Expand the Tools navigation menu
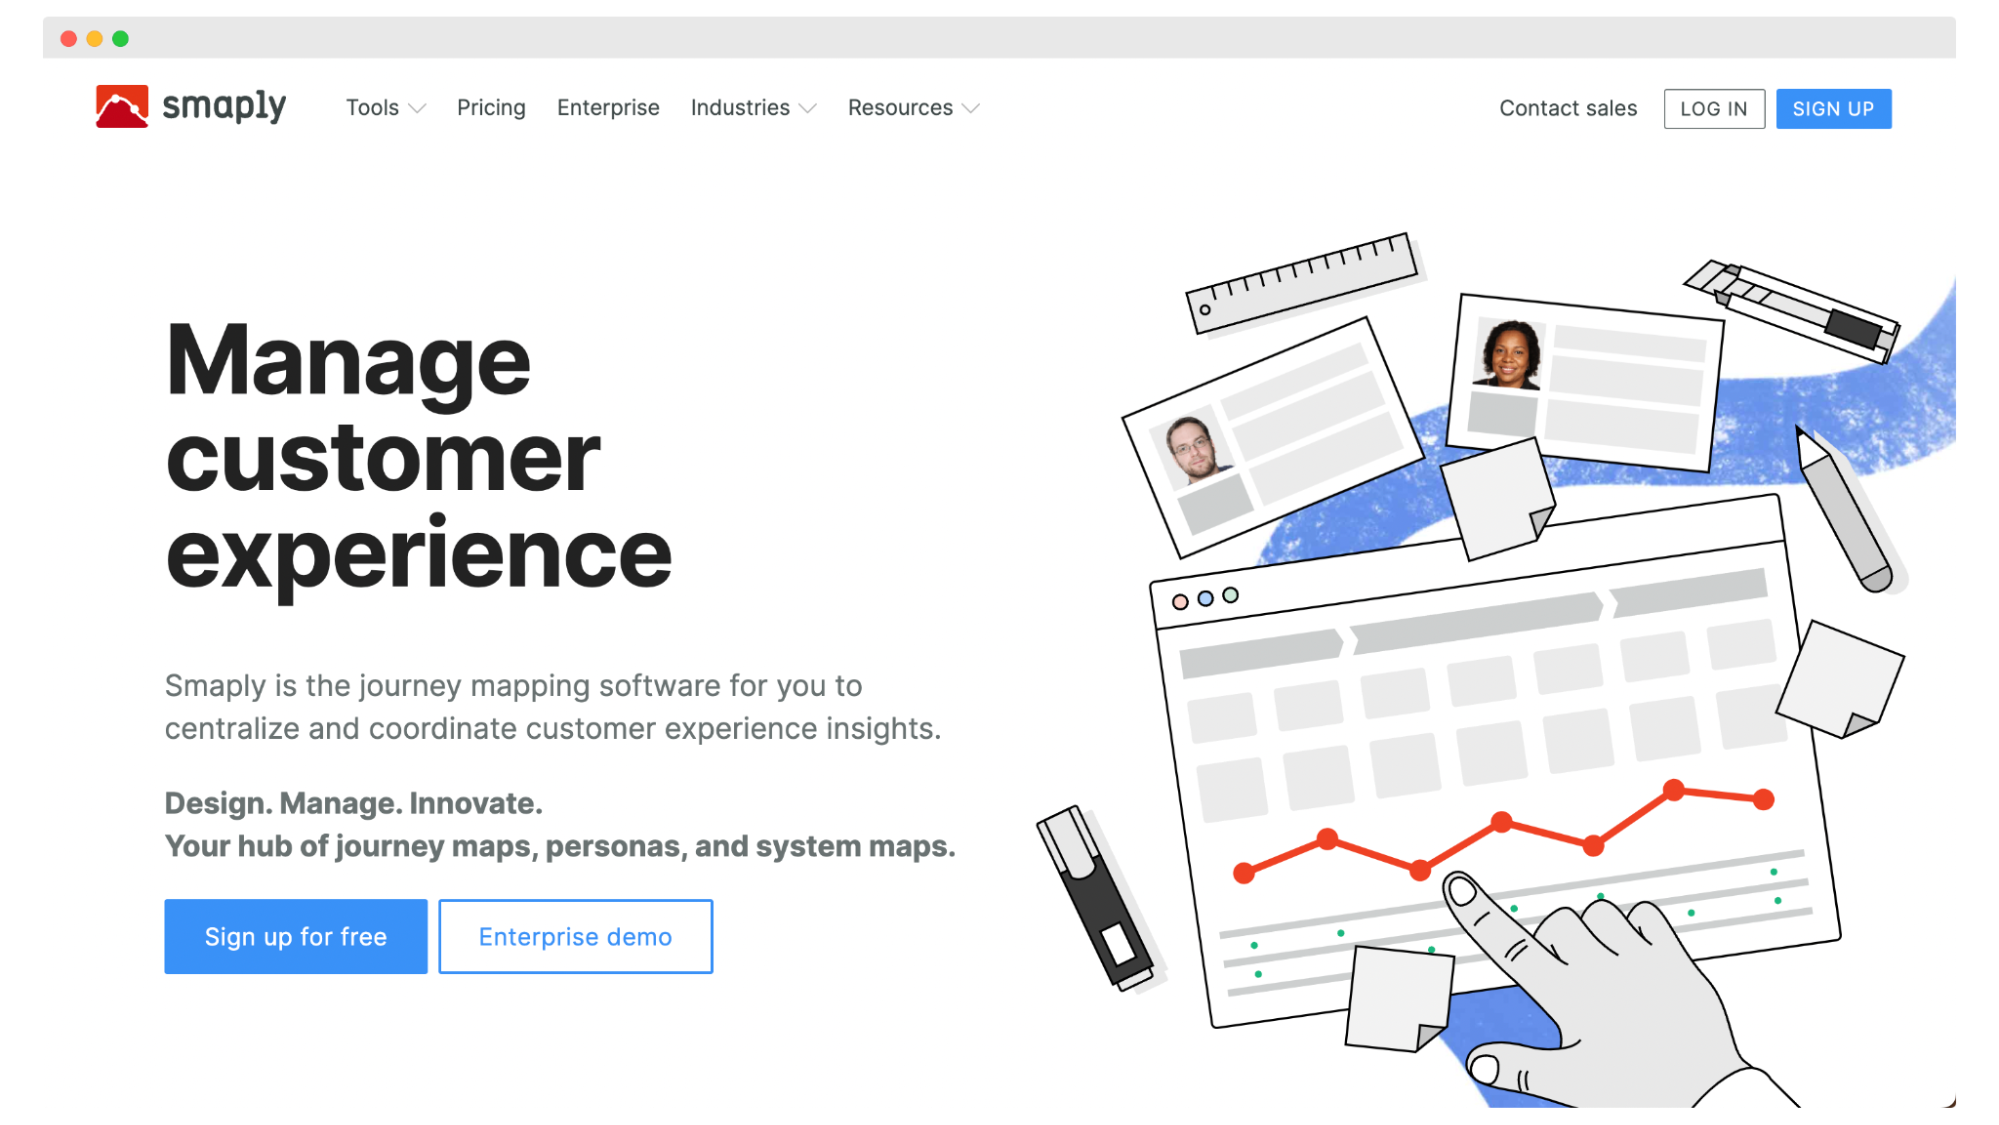This screenshot has width=1999, height=1125. pyautogui.click(x=384, y=109)
